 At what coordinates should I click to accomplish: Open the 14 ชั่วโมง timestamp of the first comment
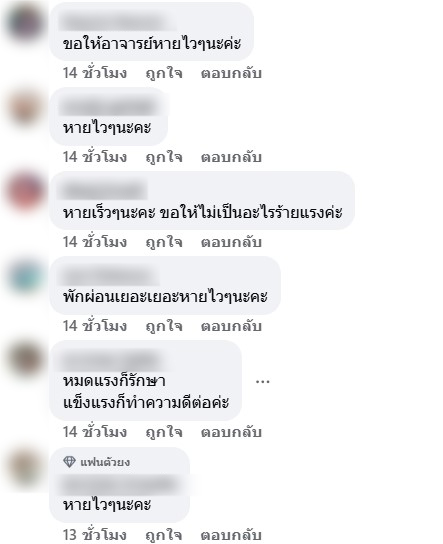[x=95, y=73]
